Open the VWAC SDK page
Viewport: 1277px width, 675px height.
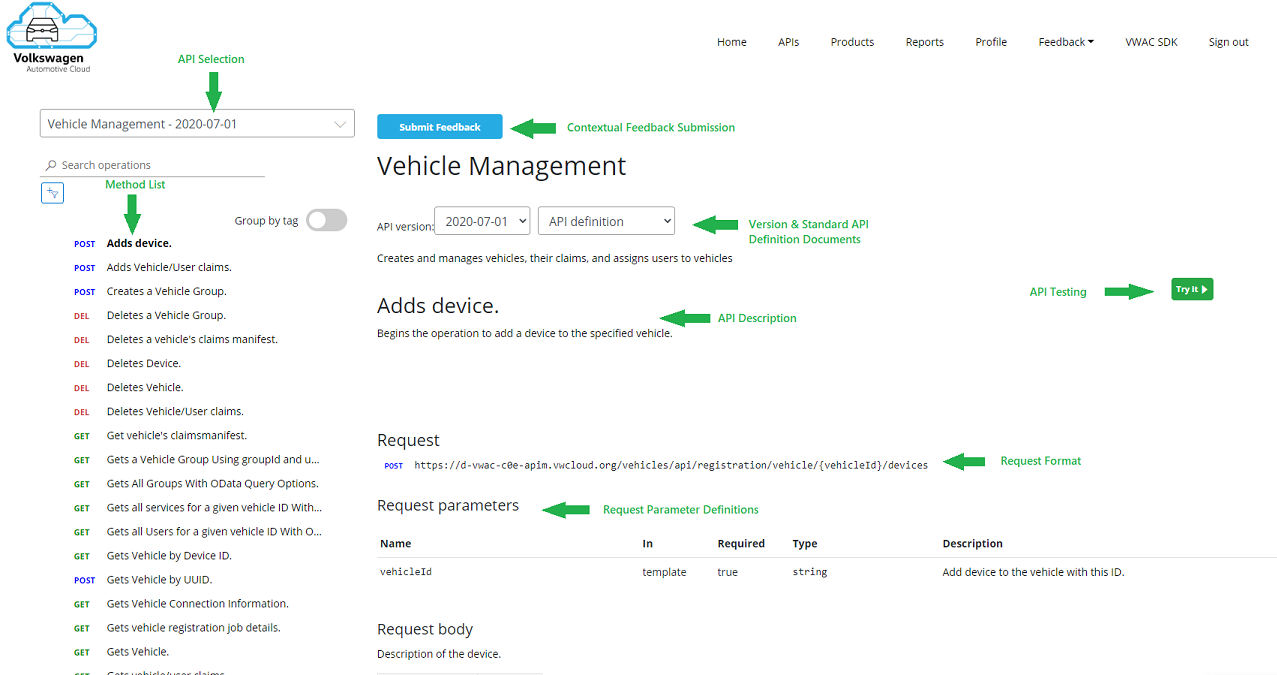pos(1150,41)
